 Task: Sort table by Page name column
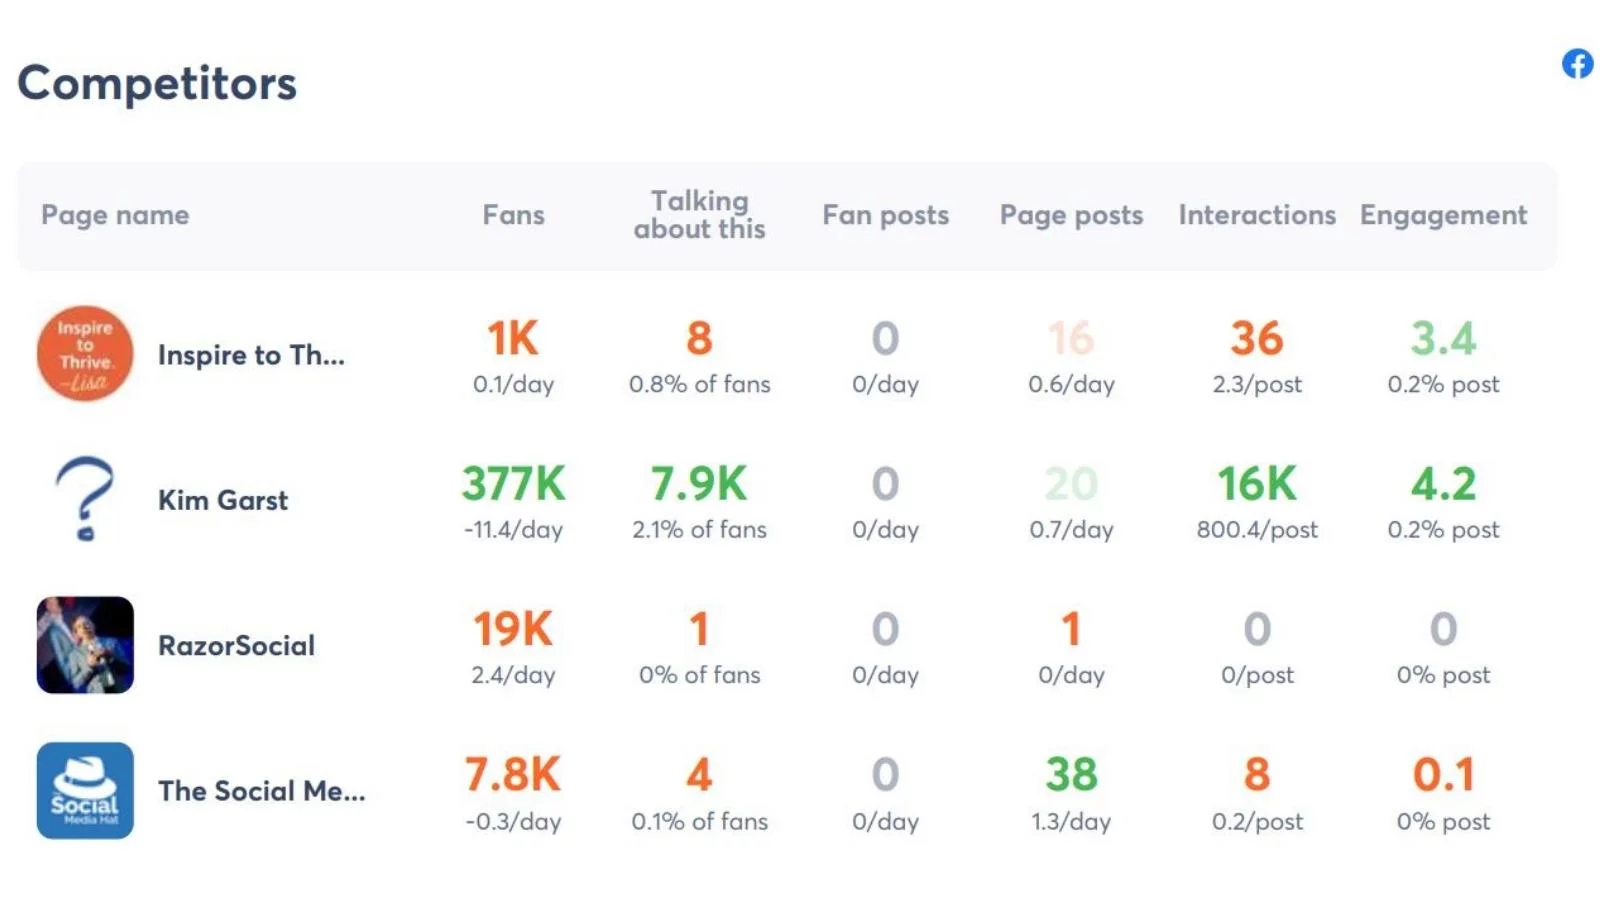[x=115, y=215]
